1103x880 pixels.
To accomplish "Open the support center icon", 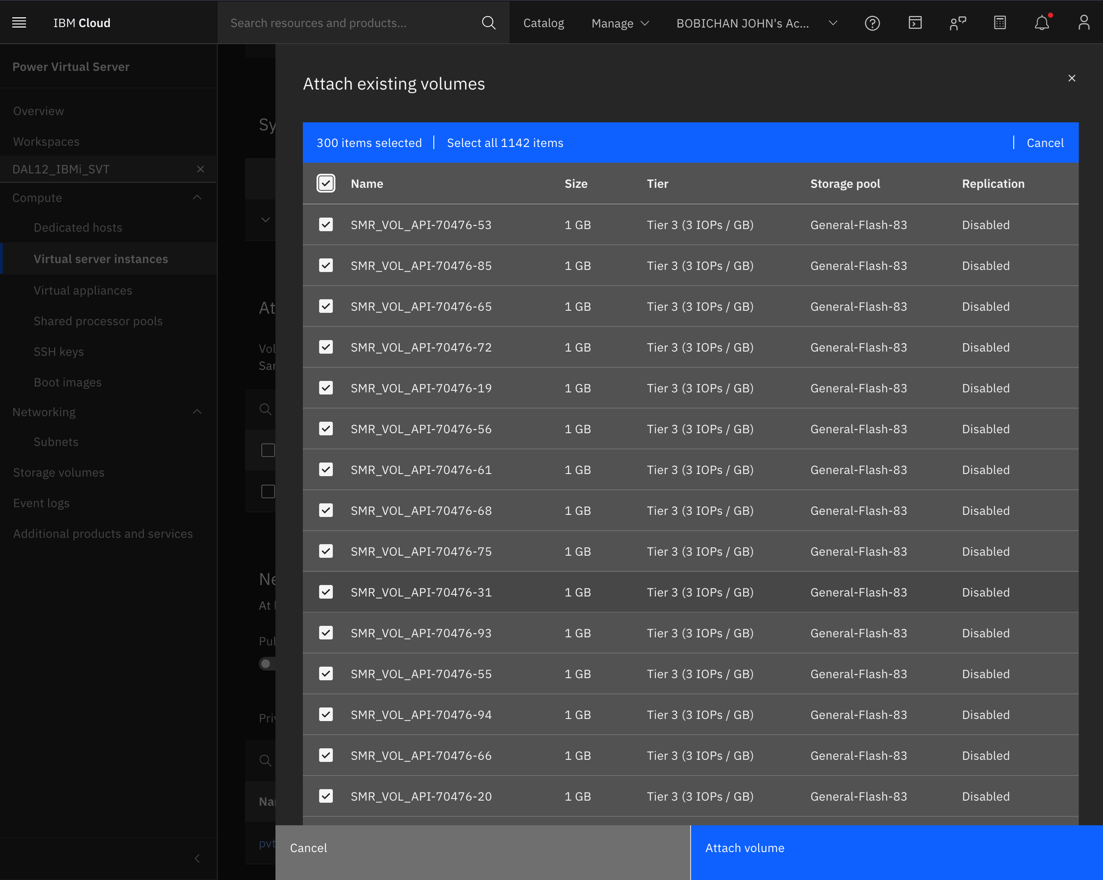I will [x=957, y=22].
